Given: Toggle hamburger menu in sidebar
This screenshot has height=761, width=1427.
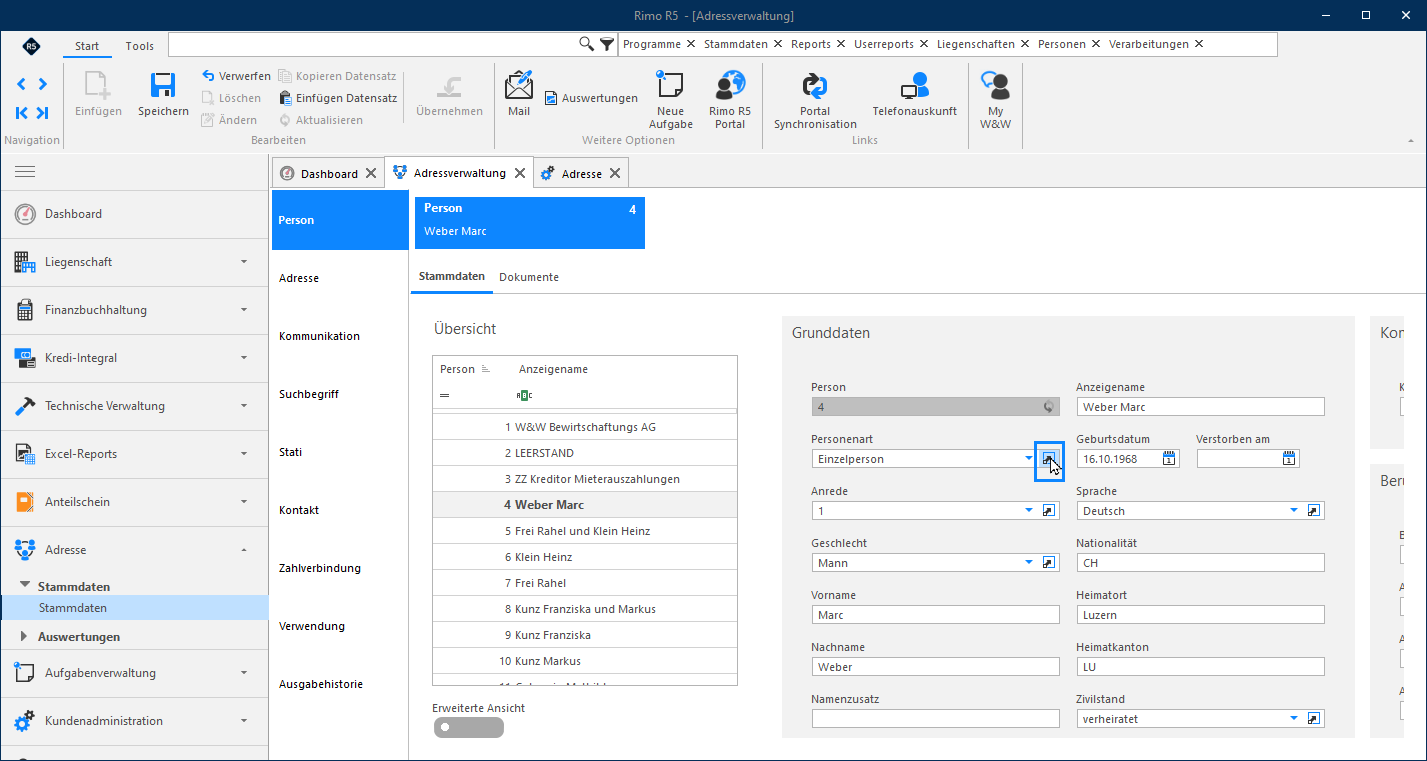Looking at the screenshot, I should [x=25, y=172].
